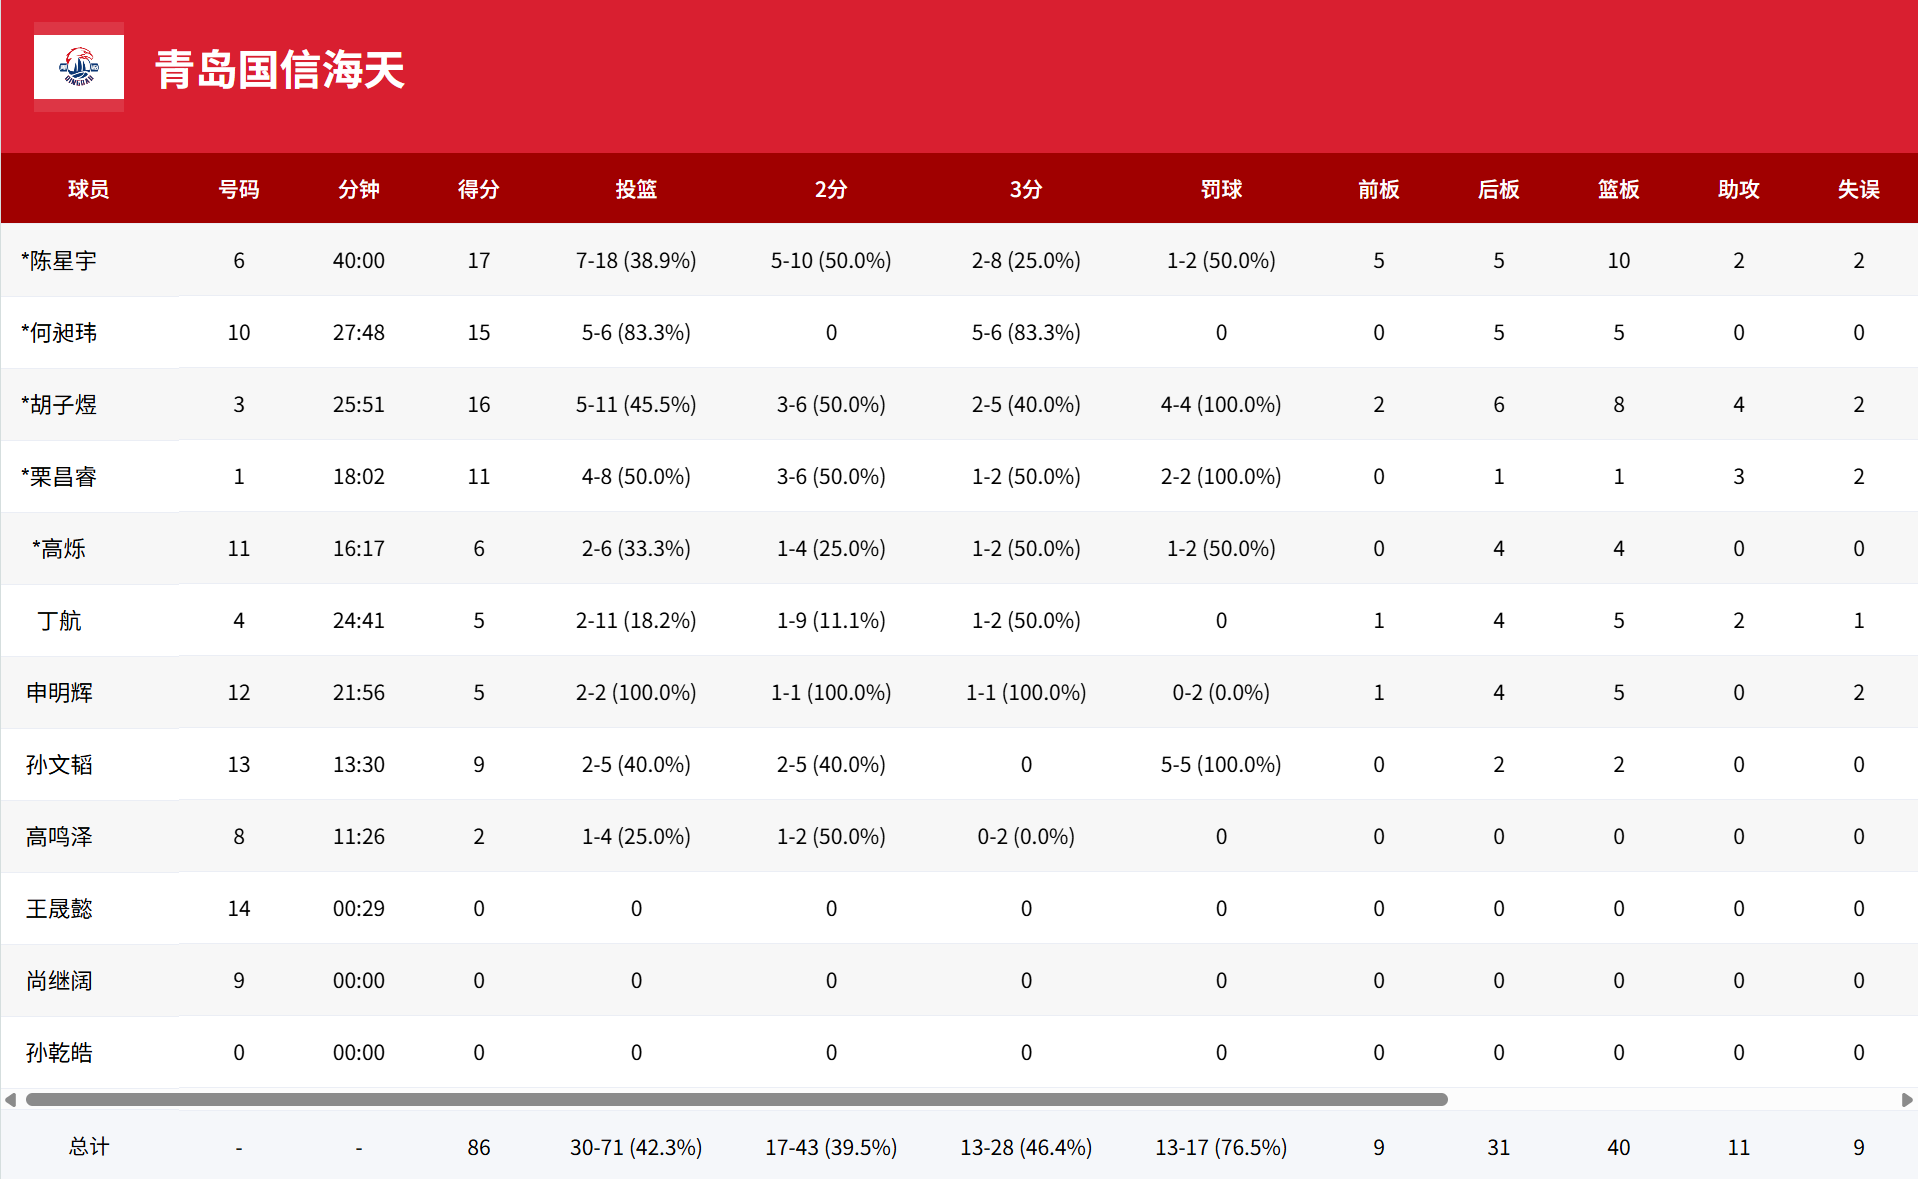Select the 篮板 column header
The height and width of the screenshot is (1179, 1918).
[x=1618, y=189]
